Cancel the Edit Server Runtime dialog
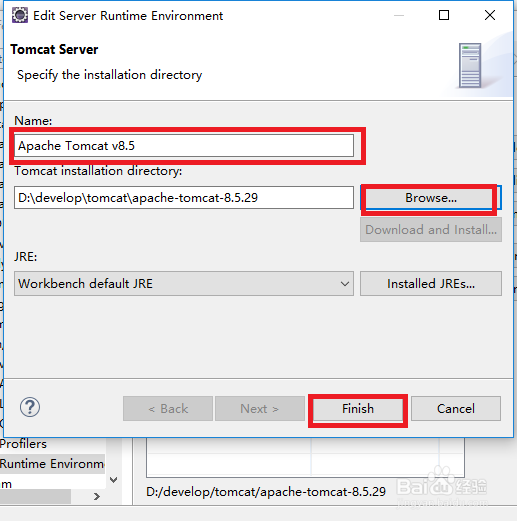Screen dimensions: 517x521 click(x=456, y=409)
